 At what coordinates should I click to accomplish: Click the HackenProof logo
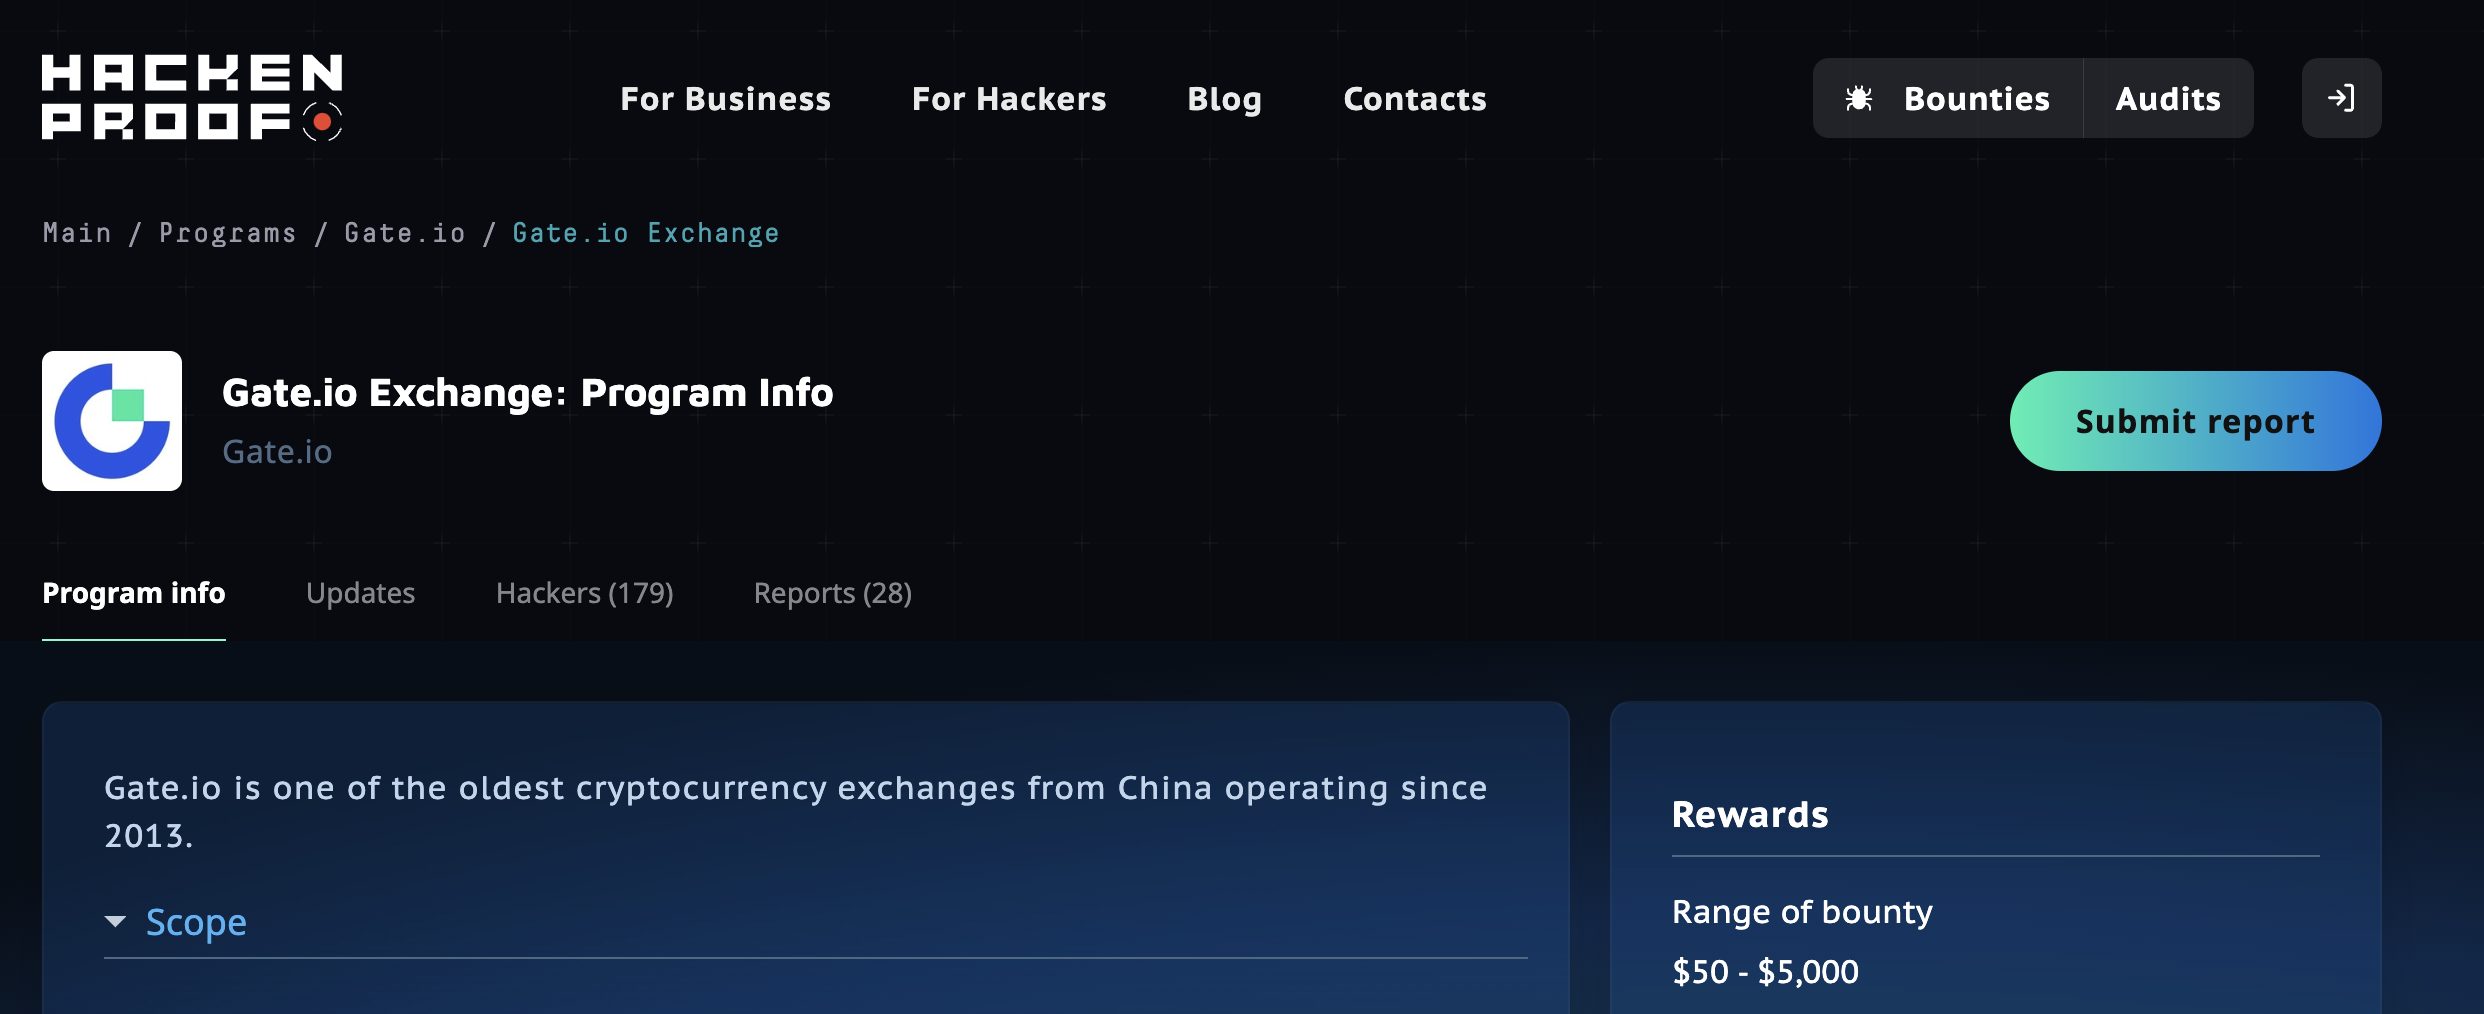pyautogui.click(x=192, y=98)
